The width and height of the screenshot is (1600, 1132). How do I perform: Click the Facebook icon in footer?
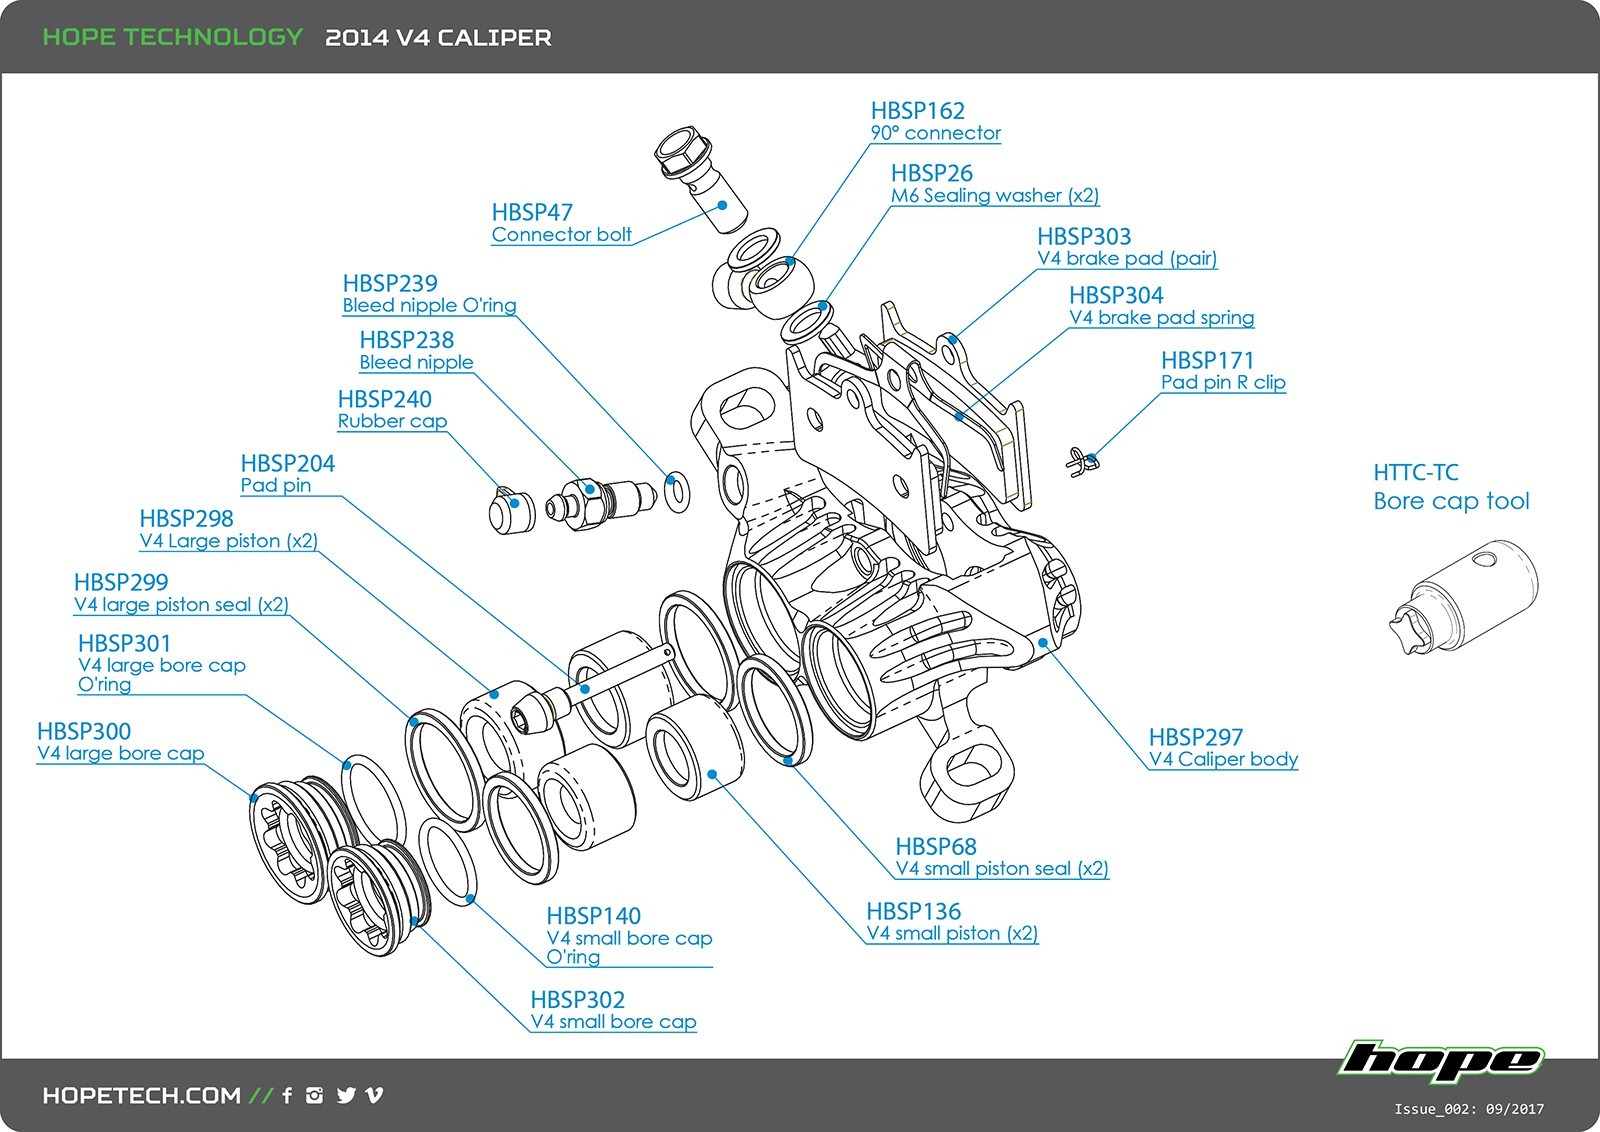287,1095
